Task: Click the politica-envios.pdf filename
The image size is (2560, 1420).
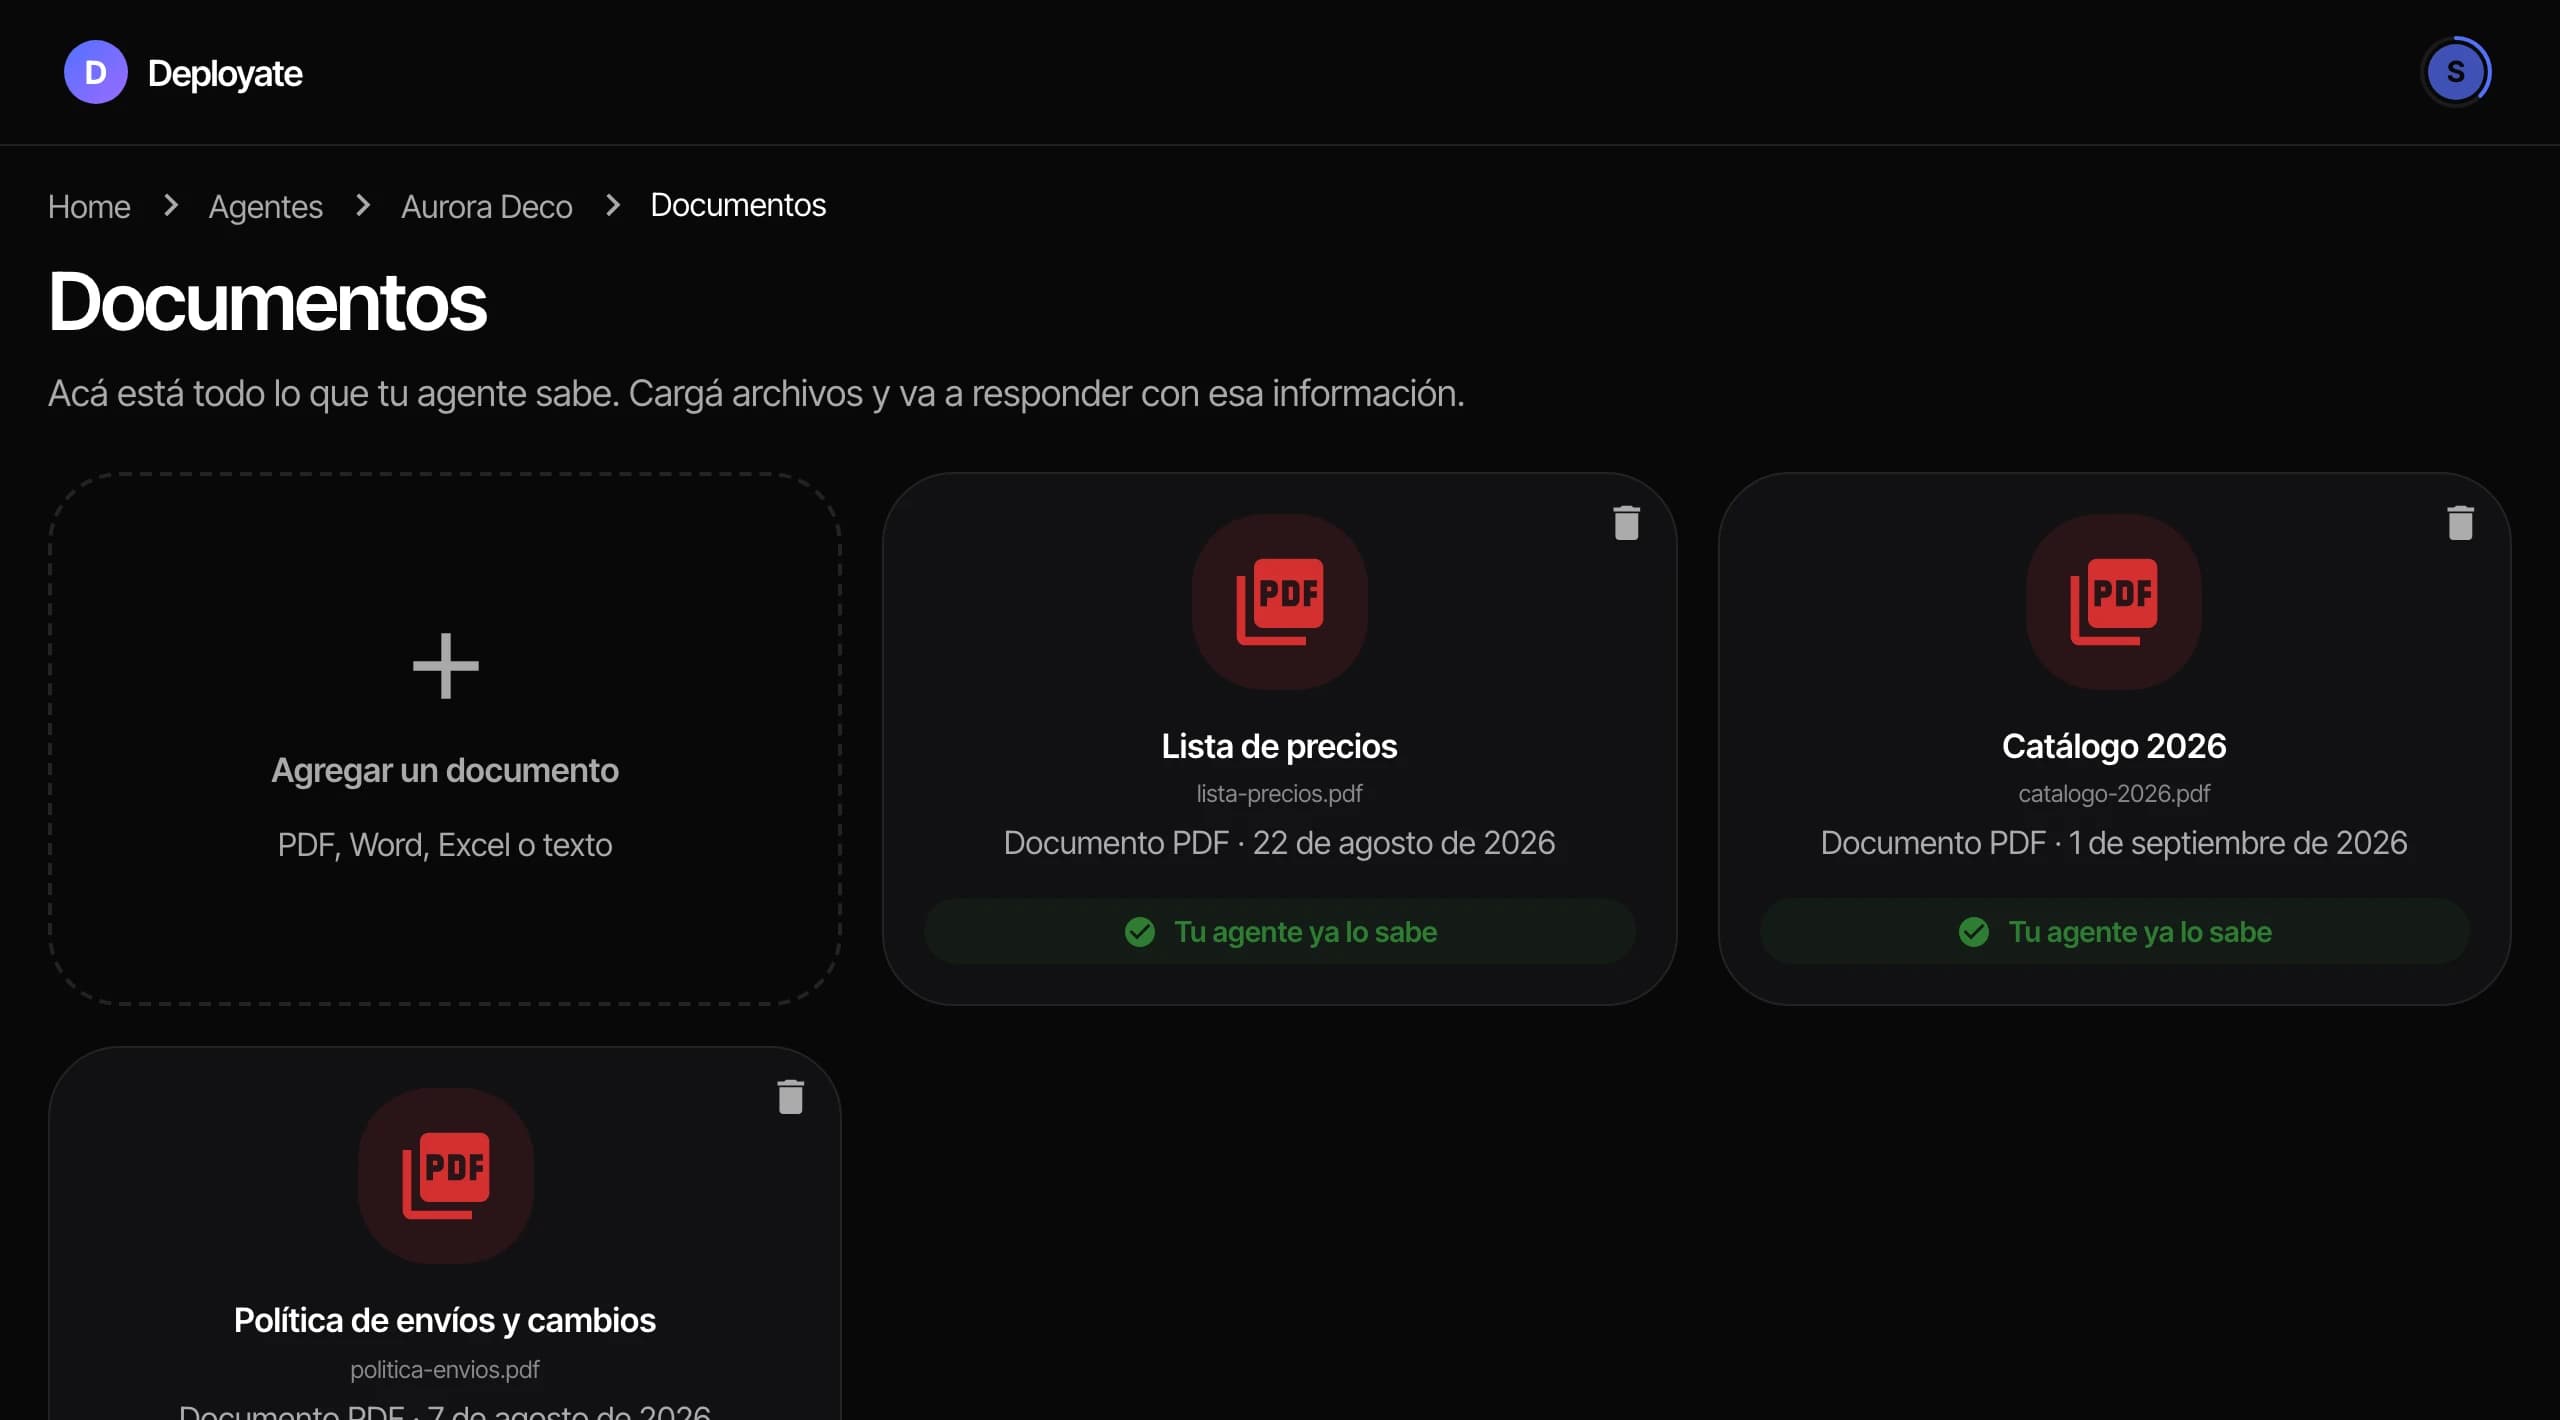Action: coord(445,1369)
